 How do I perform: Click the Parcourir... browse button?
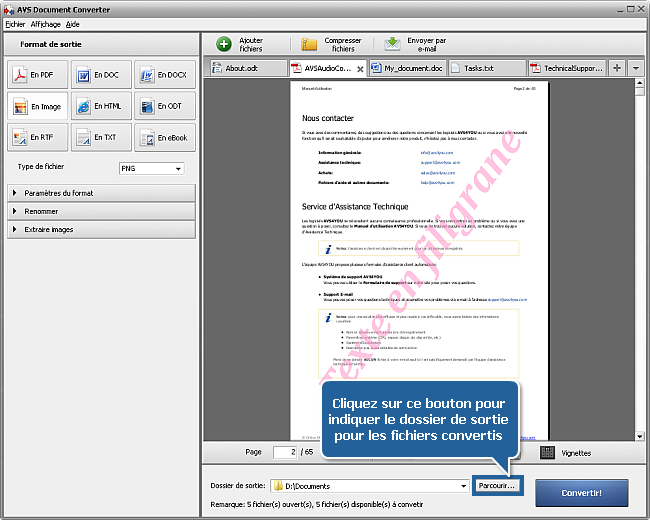497,486
